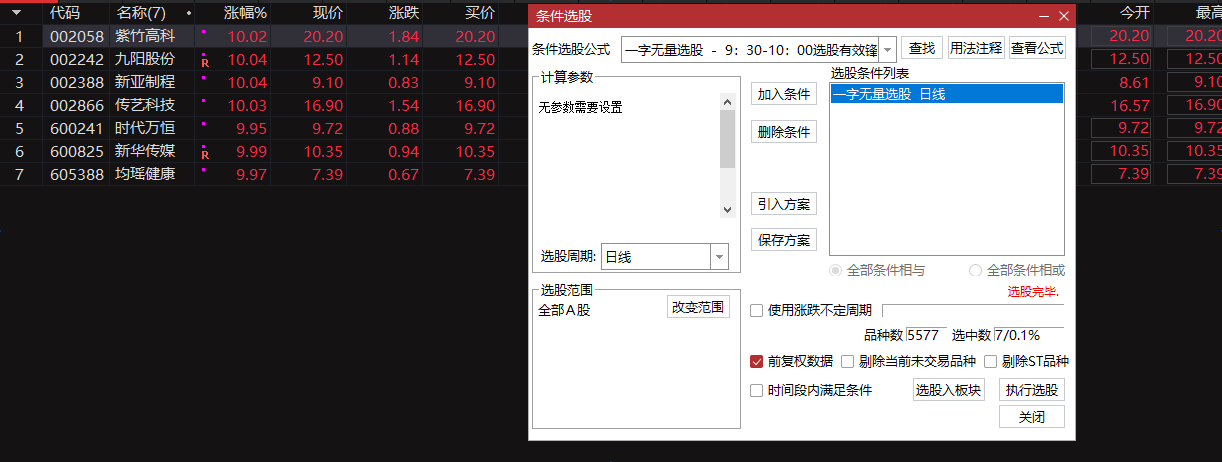
Task: Click the 选中数 7/0.1% field
Action: pos(1029,335)
